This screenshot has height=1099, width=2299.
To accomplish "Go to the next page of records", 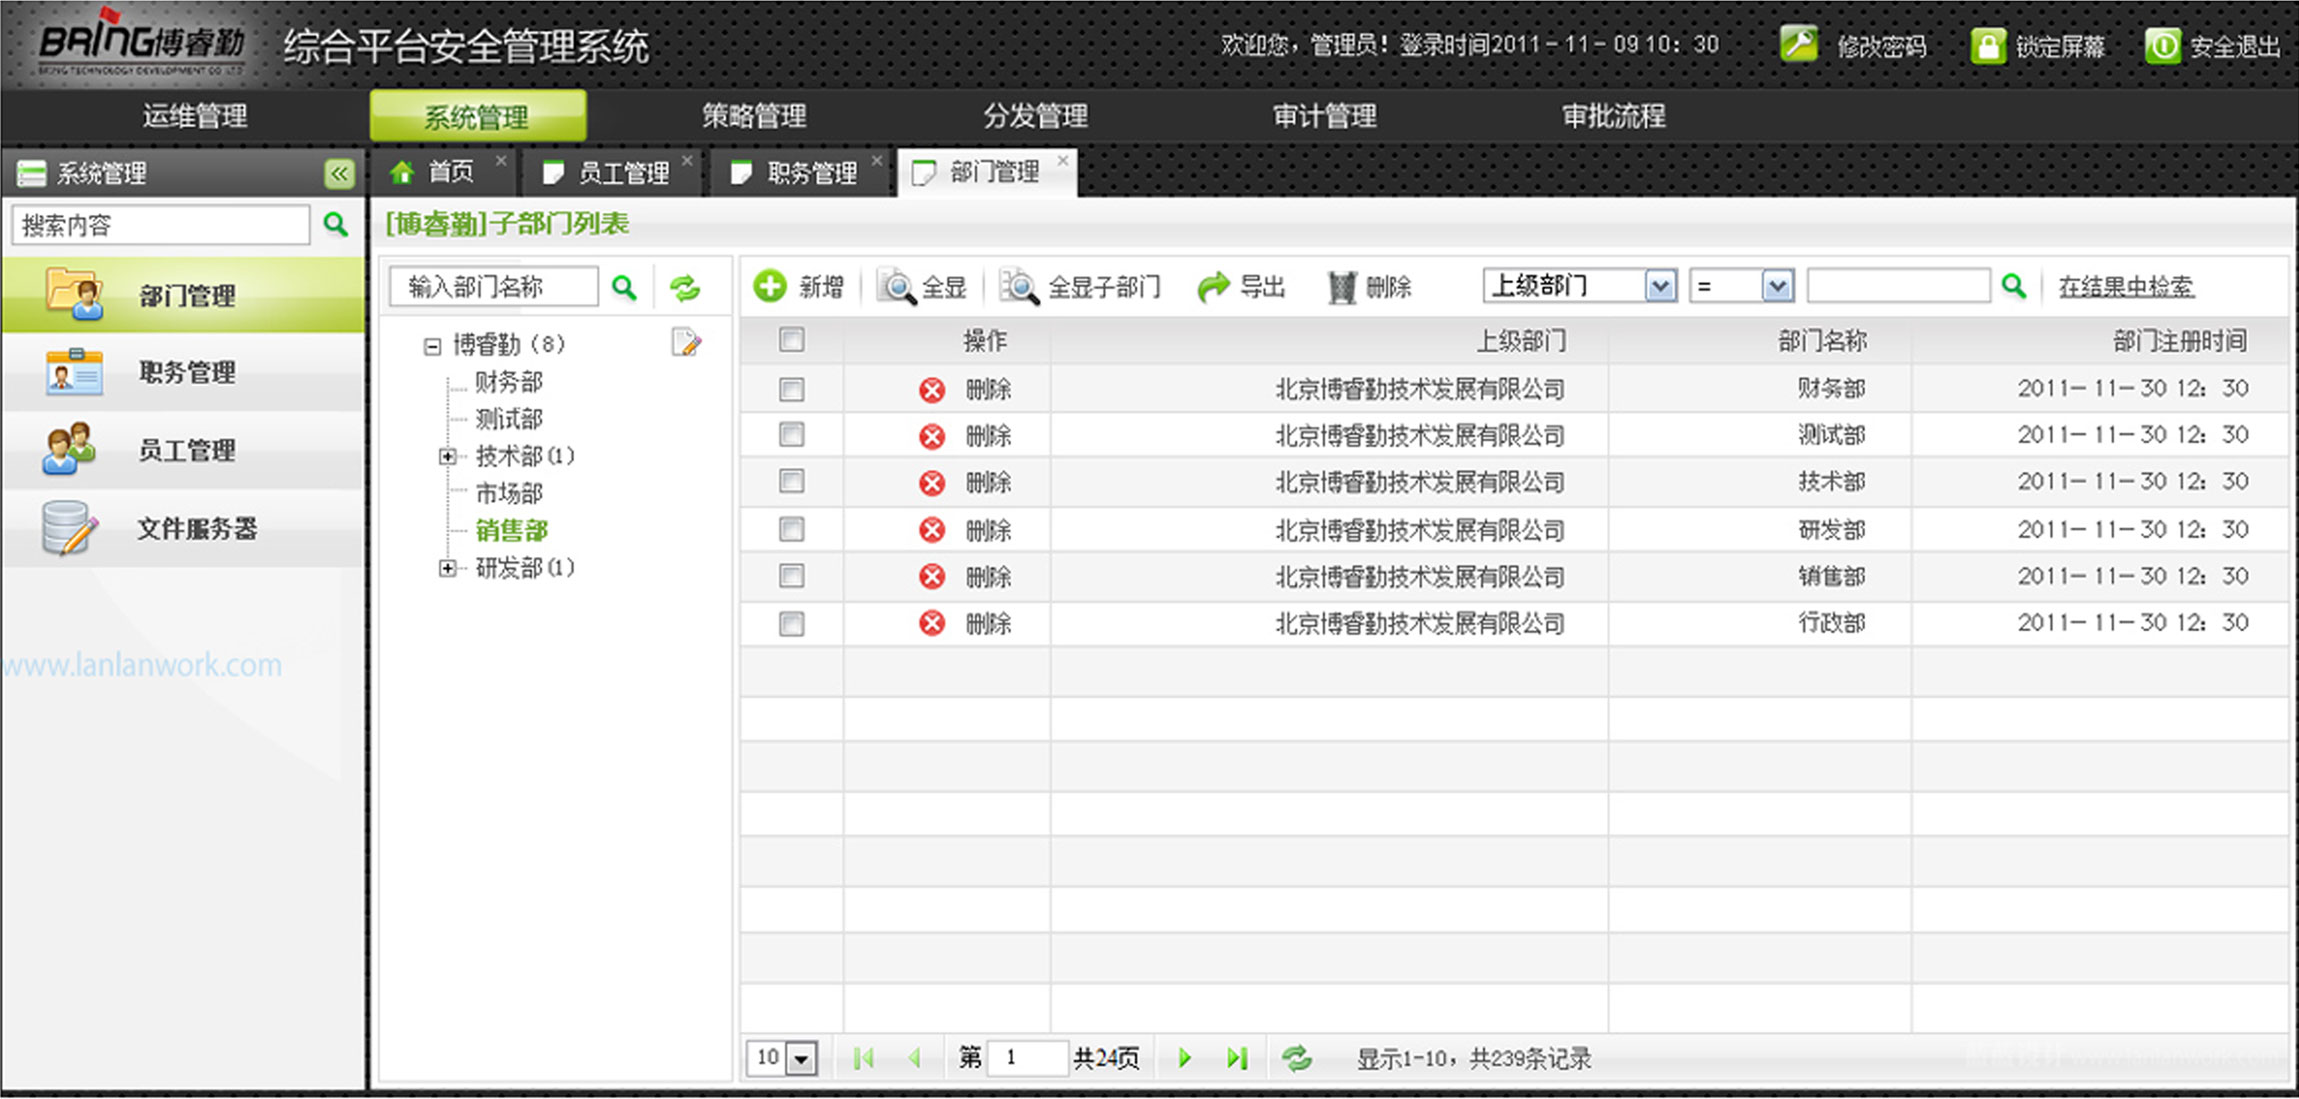I will (1185, 1058).
